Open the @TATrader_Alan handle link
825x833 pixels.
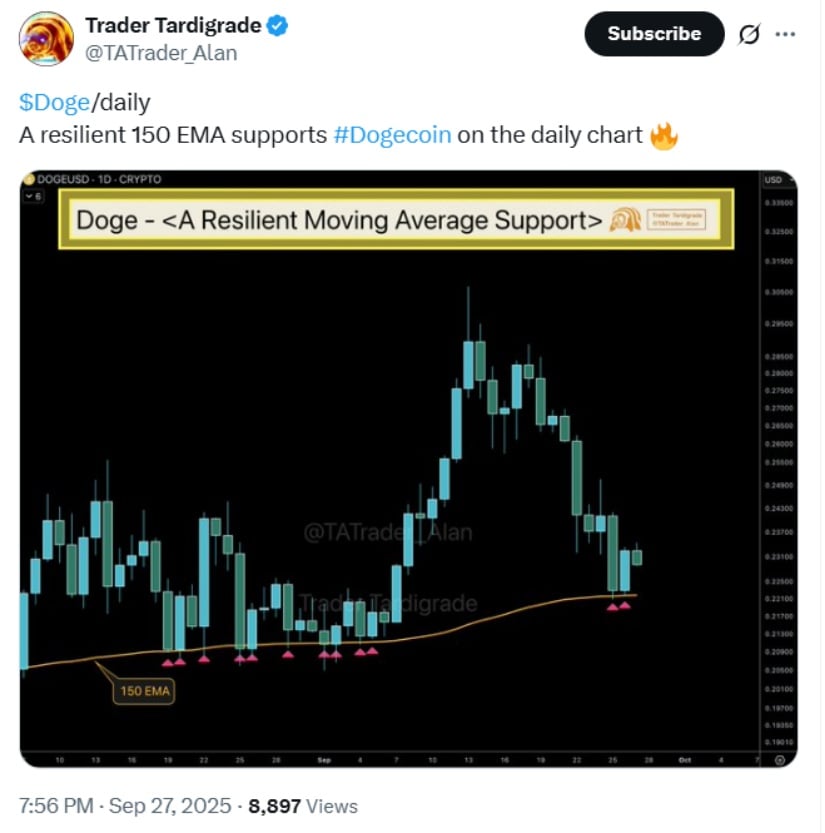click(161, 53)
